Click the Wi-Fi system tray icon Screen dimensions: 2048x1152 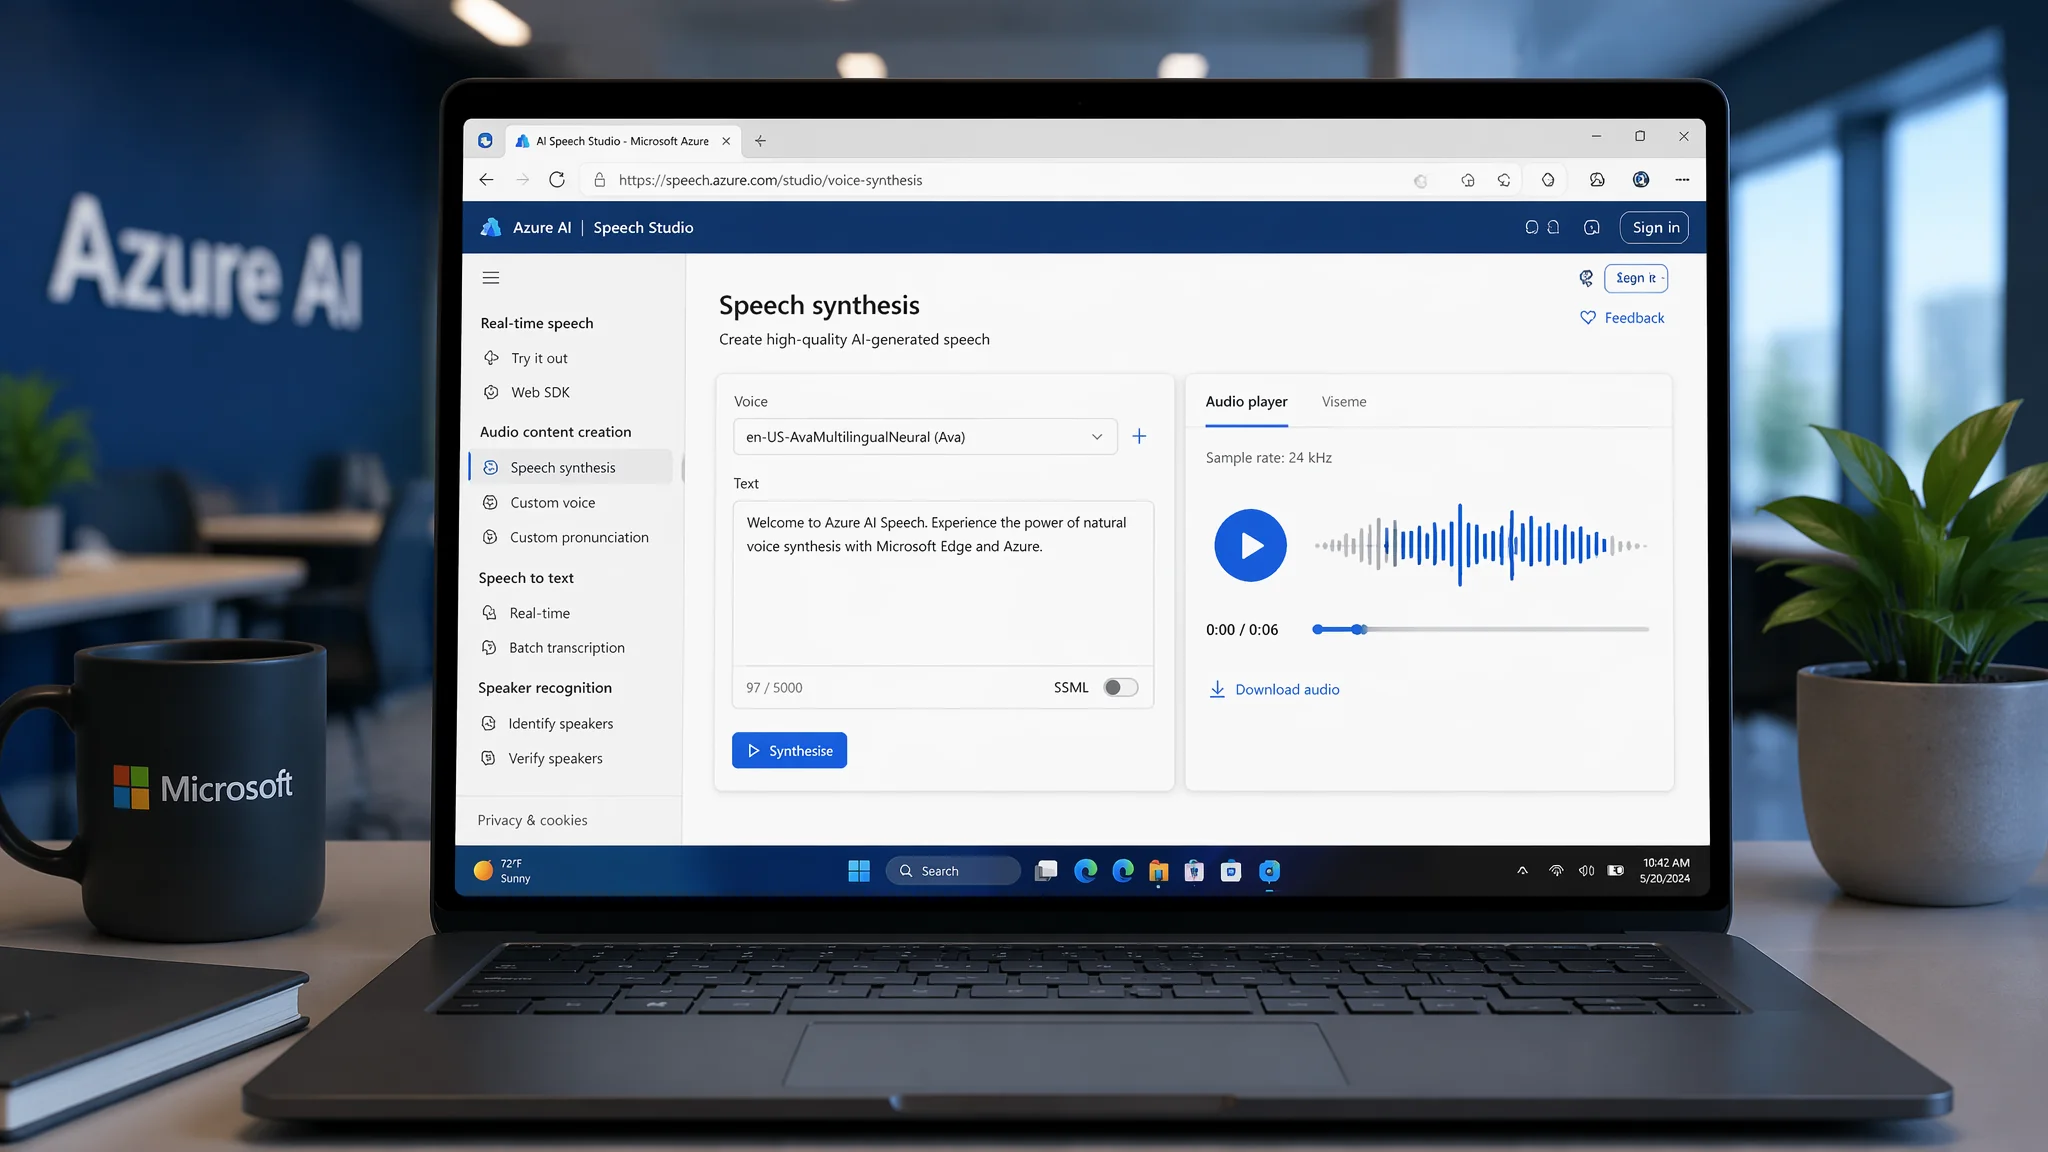tap(1556, 871)
